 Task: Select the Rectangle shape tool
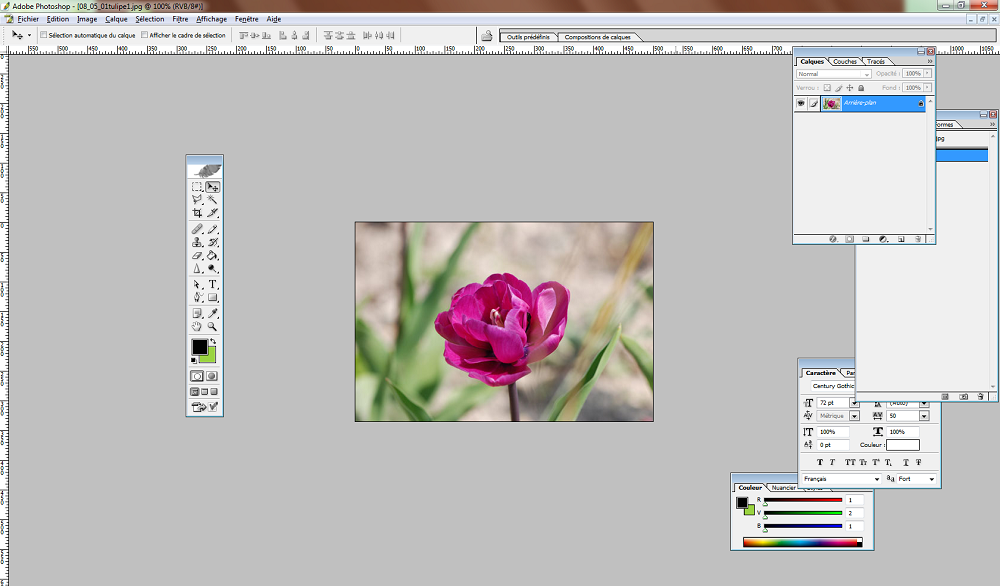pos(212,298)
